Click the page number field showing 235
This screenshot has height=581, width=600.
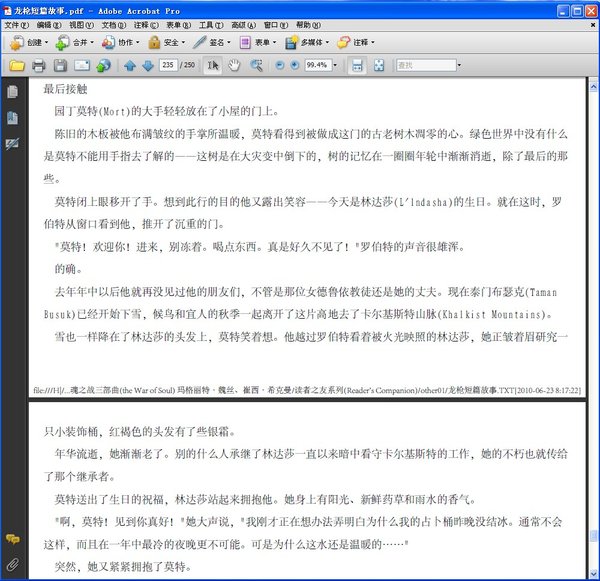coord(169,66)
